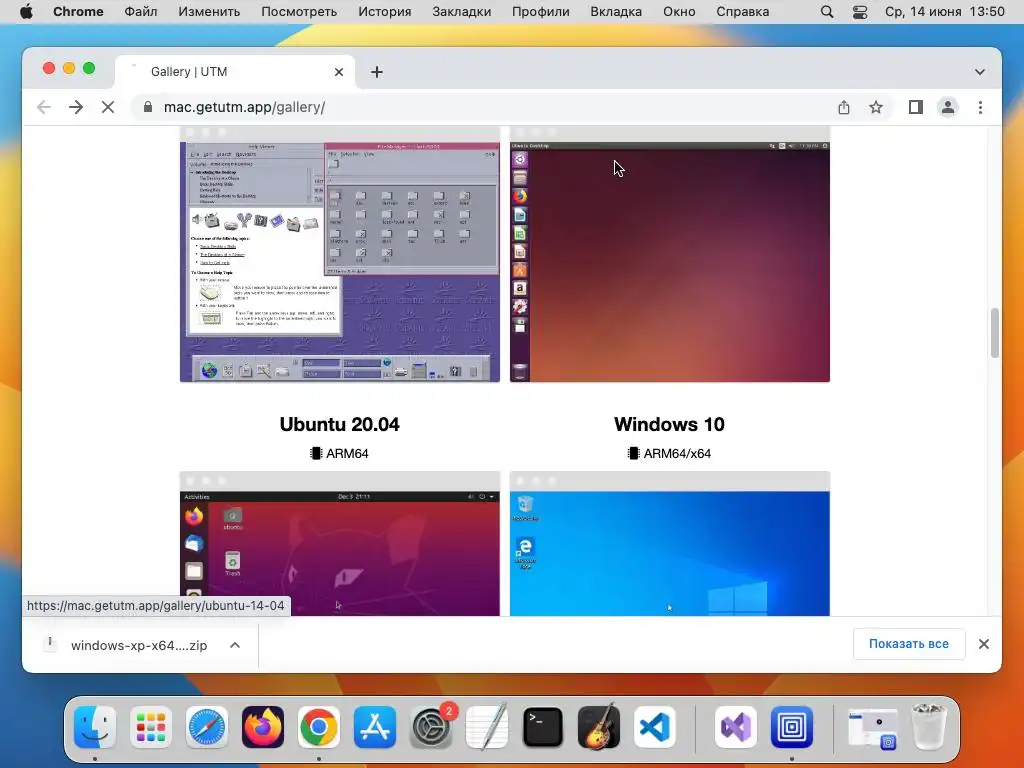The image size is (1024, 768).
Task: Open the Ubuntu 20.04 screenshot thumbnail
Action: click(x=340, y=543)
